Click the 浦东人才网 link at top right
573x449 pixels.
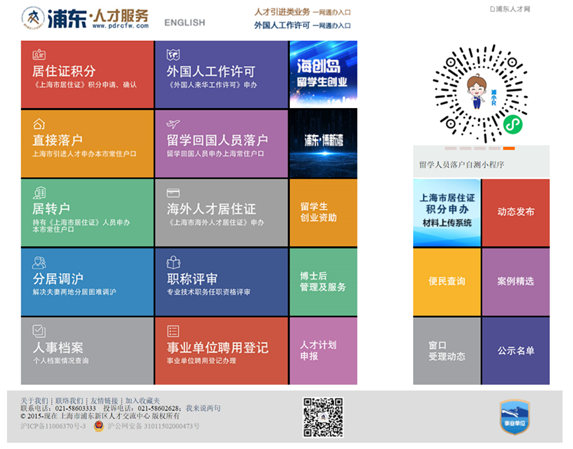510,9
